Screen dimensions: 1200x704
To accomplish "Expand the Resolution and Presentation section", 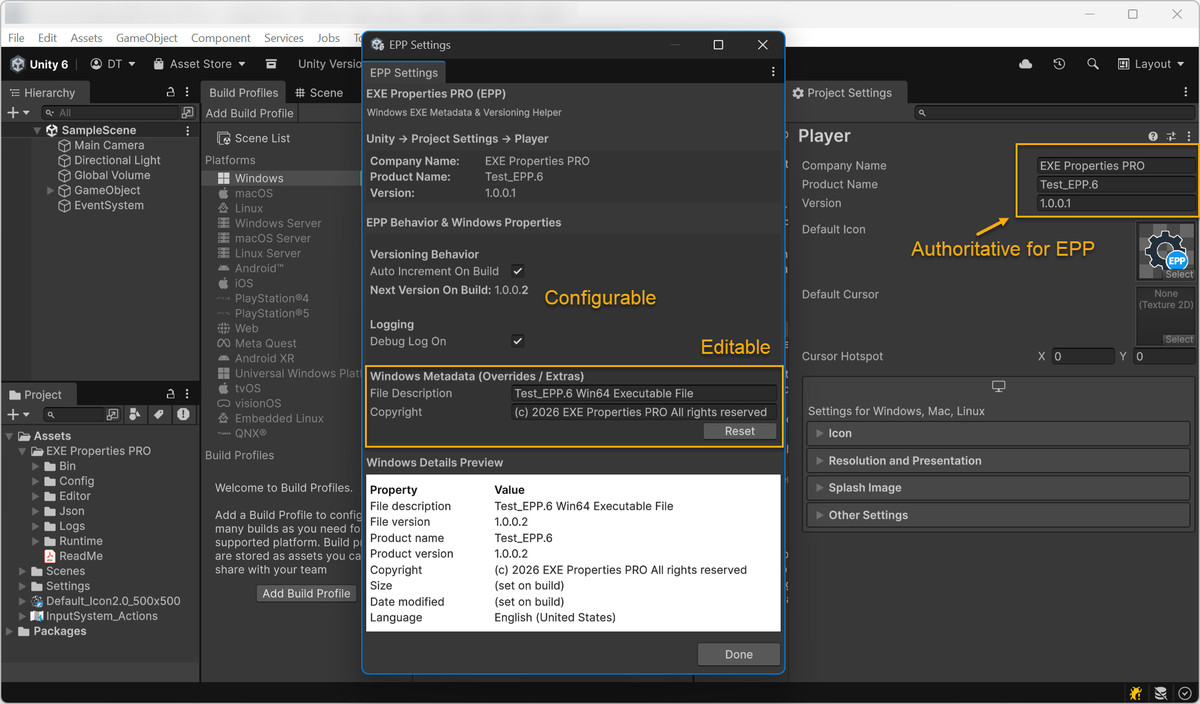I will [x=904, y=461].
